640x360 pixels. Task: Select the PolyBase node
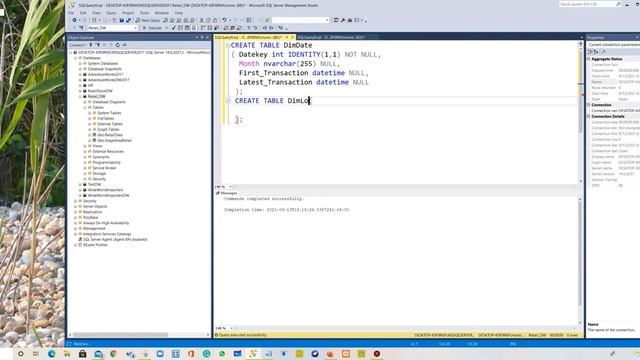tap(91, 218)
